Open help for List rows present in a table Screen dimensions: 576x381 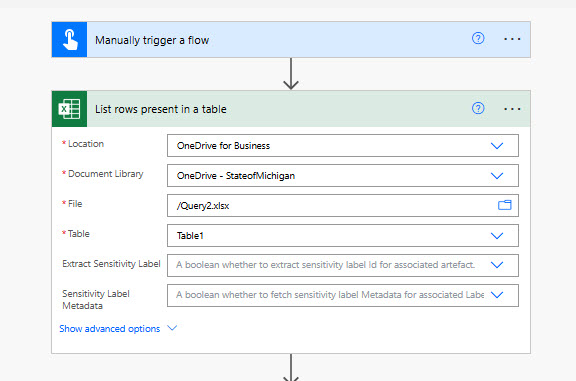point(478,108)
